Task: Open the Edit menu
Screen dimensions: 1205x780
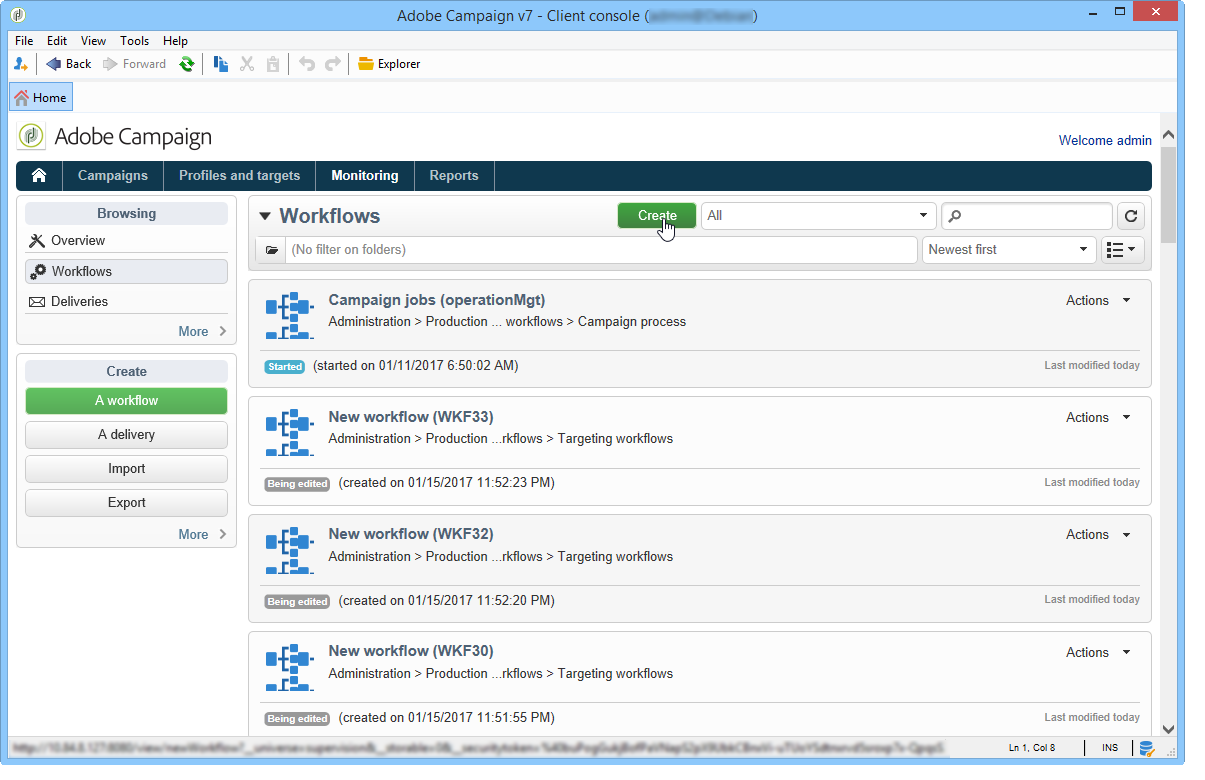Action: (57, 41)
